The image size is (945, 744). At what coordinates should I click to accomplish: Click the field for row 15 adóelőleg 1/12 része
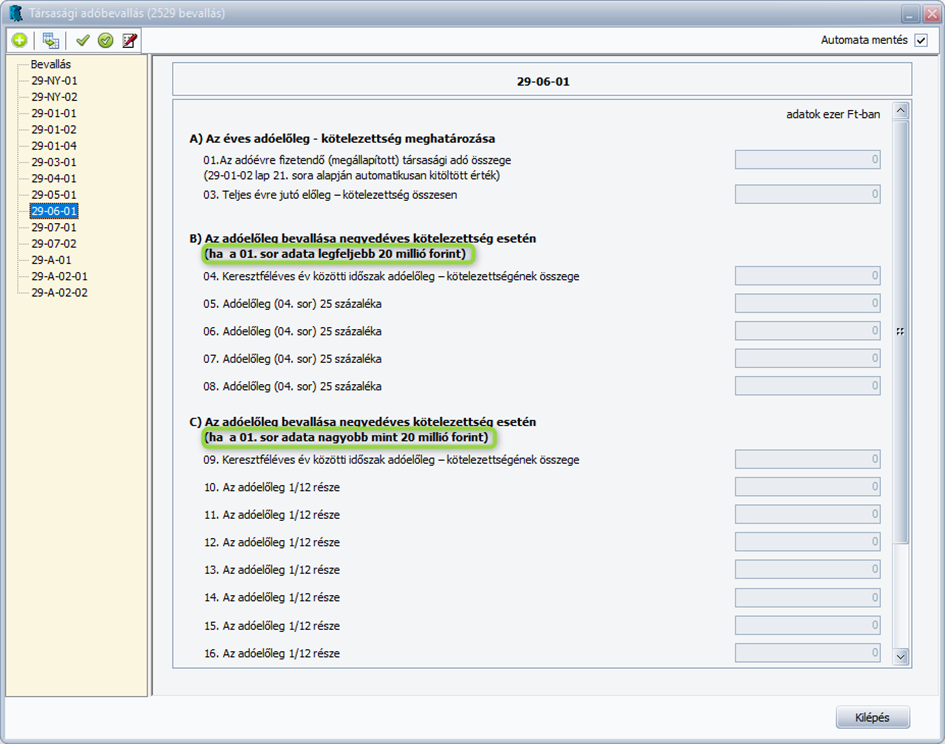click(x=808, y=625)
